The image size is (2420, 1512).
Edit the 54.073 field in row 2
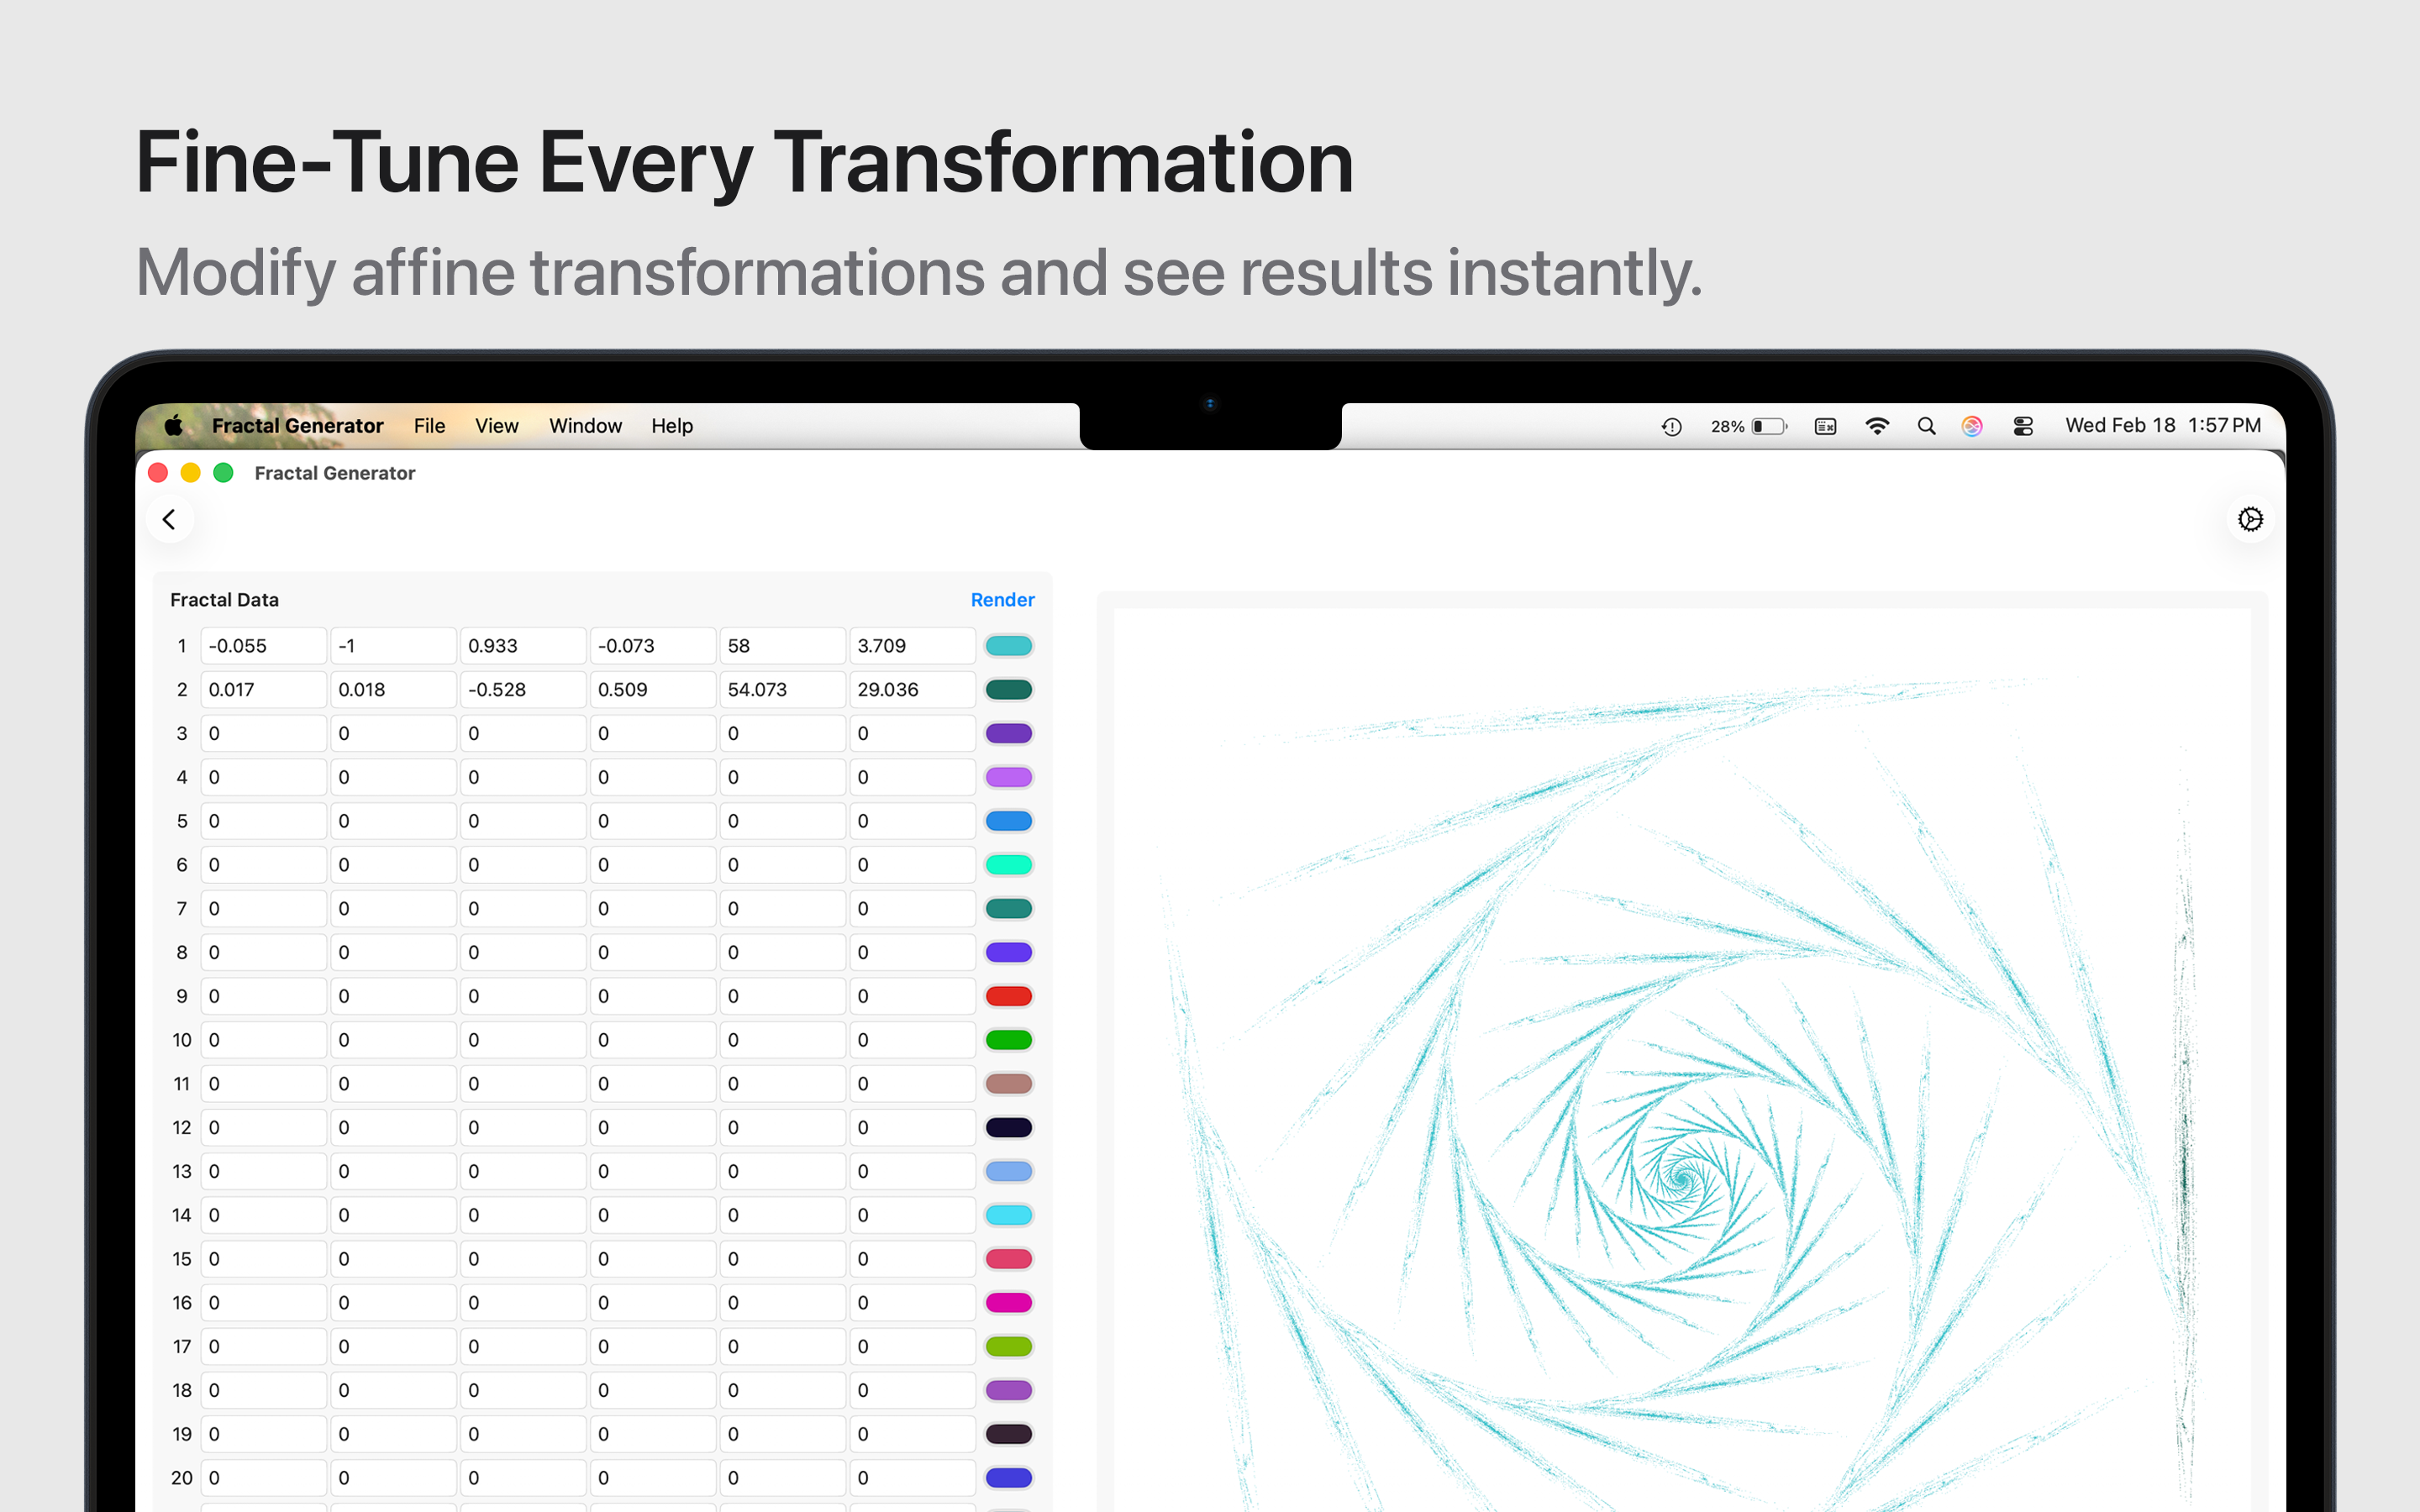point(783,690)
